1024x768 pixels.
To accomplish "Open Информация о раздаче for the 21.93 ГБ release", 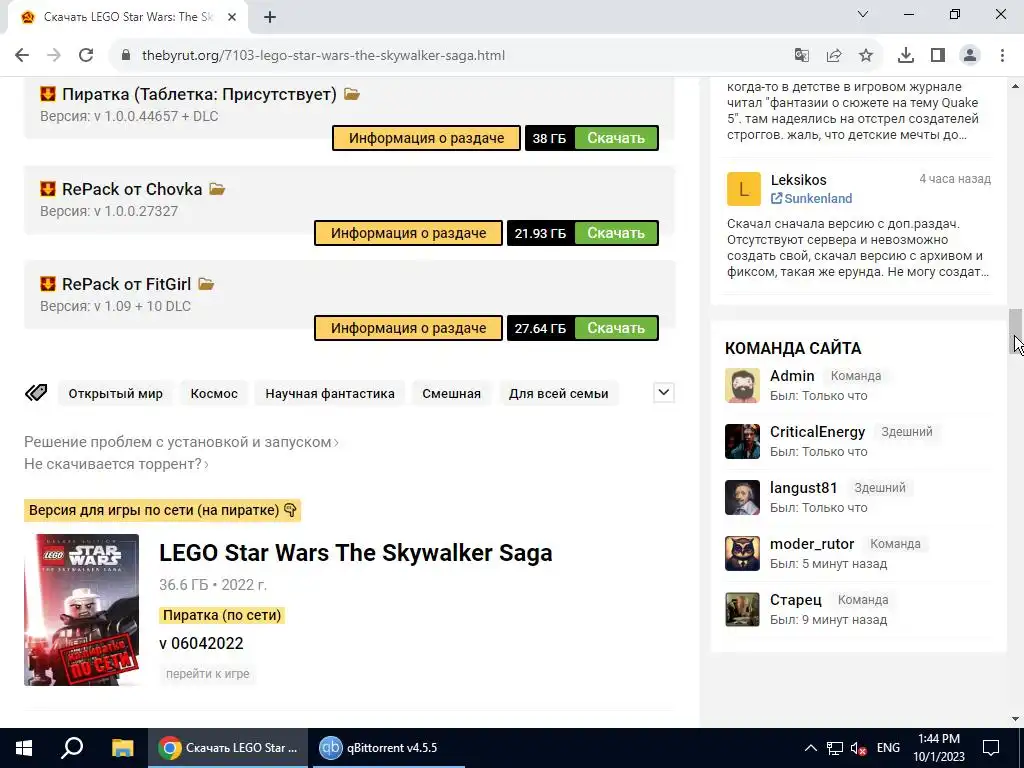I will pyautogui.click(x=408, y=233).
